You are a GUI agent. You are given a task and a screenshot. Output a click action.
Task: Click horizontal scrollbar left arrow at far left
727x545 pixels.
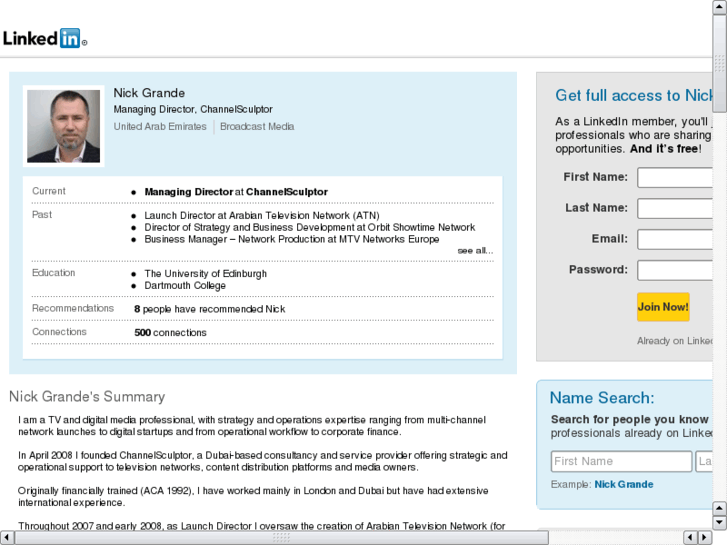[7, 538]
